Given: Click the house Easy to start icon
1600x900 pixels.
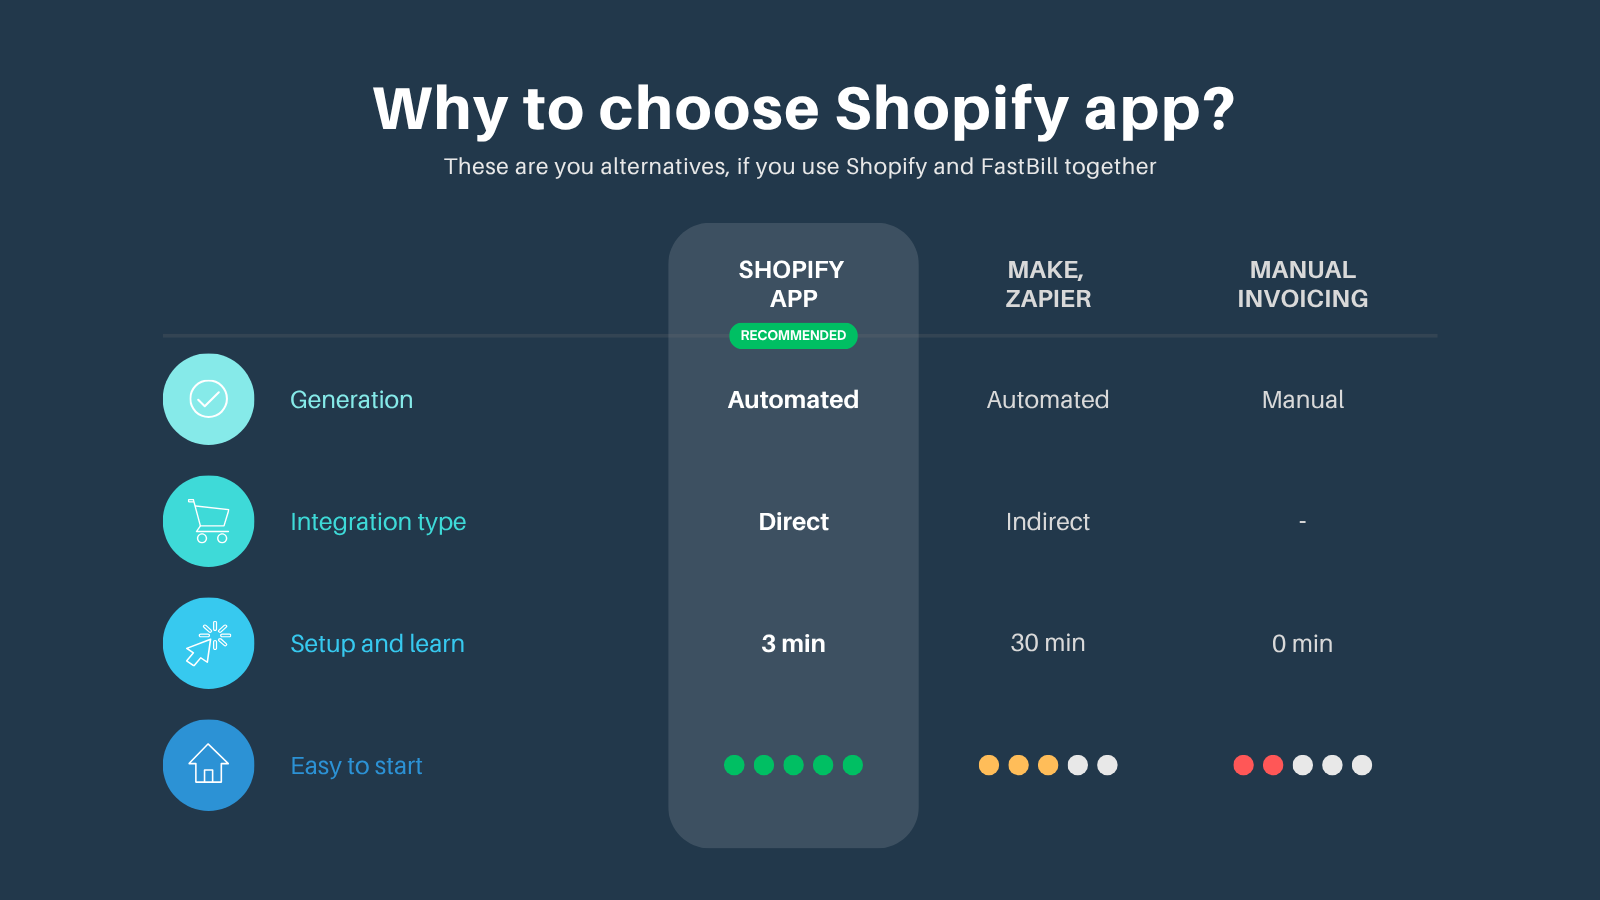Looking at the screenshot, I should pos(208,765).
